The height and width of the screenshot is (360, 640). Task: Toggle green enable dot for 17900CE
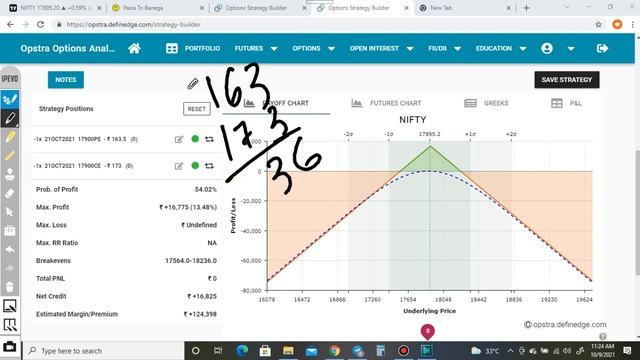[x=195, y=165]
